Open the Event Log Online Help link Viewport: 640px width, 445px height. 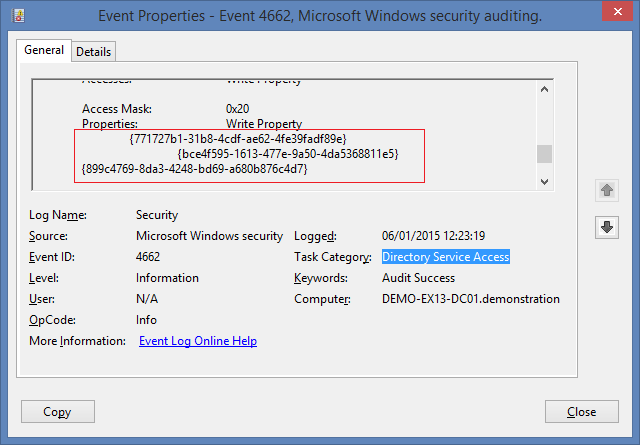click(197, 341)
